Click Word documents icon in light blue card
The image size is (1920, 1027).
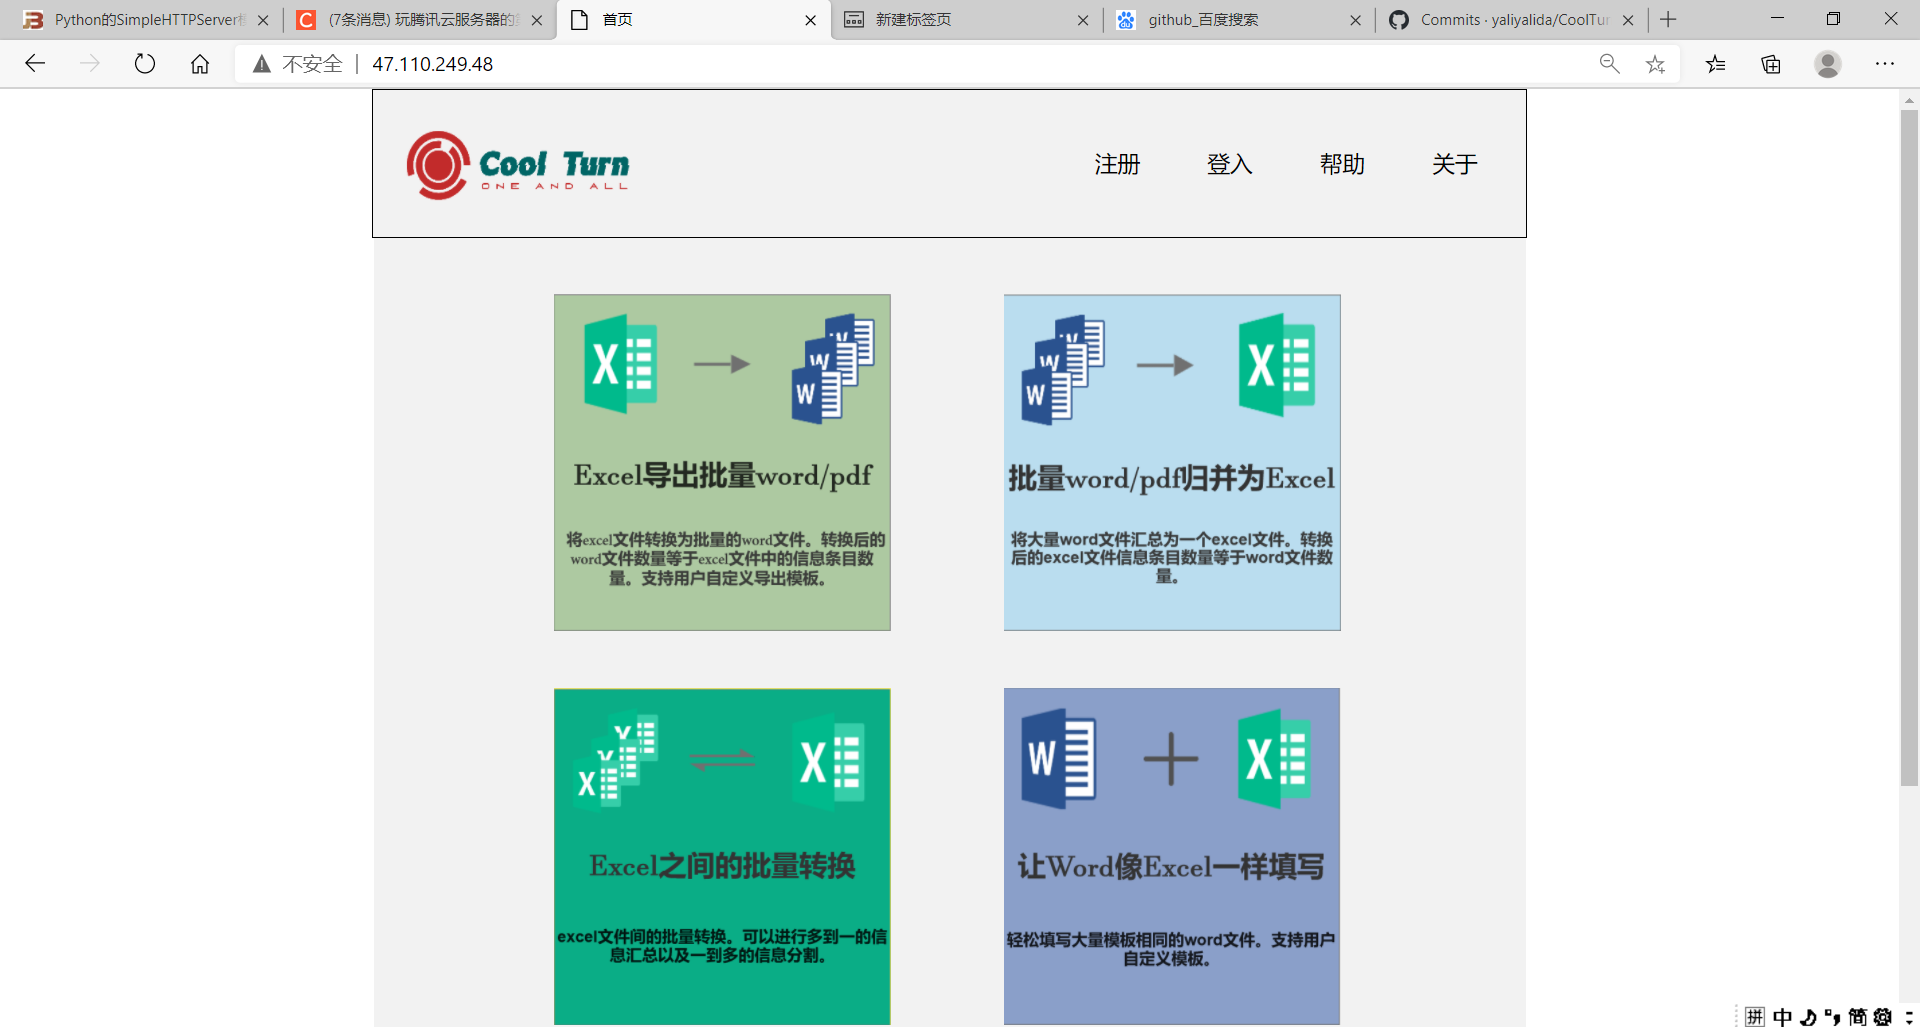(x=1063, y=369)
